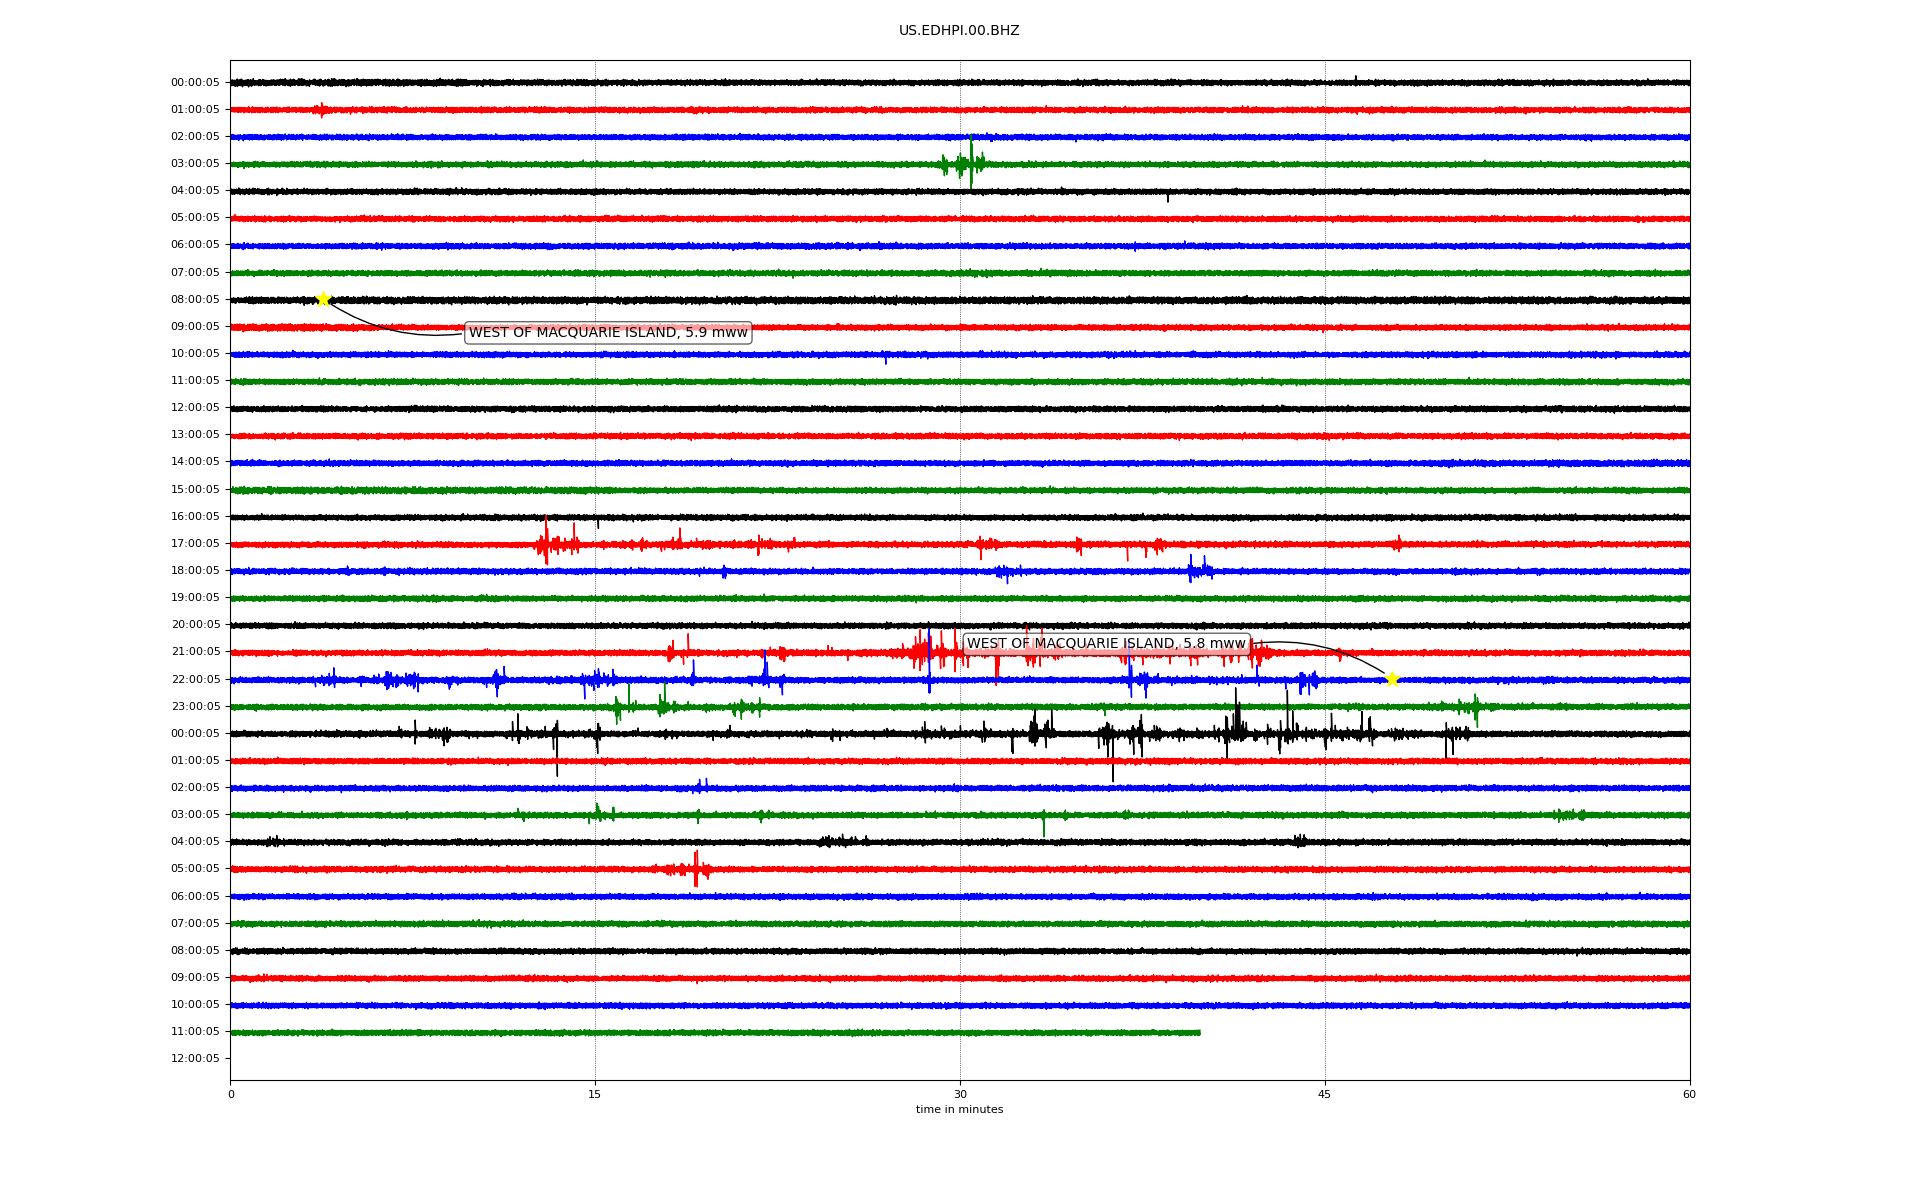Click the 16:00:05 time label
1920x1200 pixels.
(195, 517)
